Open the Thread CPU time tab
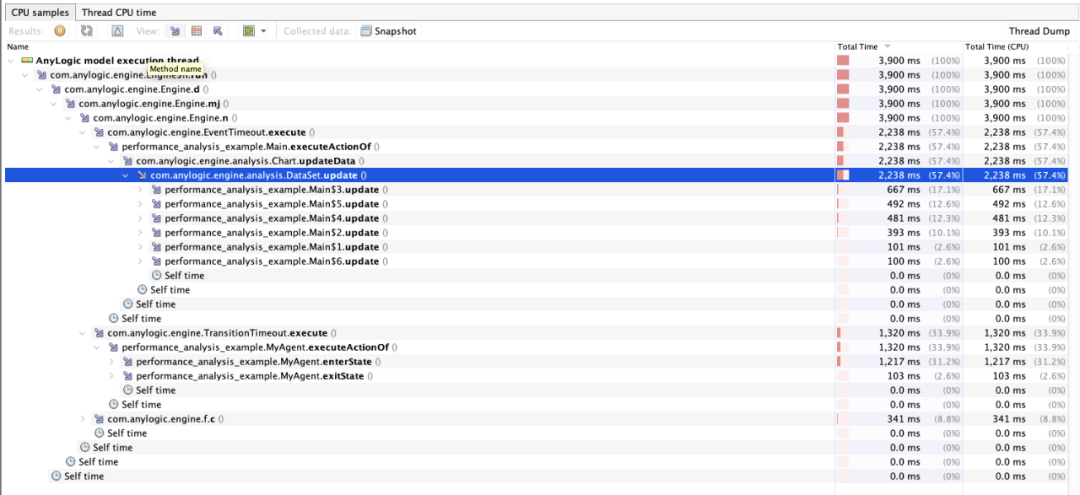This screenshot has width=1080, height=495. click(x=118, y=12)
